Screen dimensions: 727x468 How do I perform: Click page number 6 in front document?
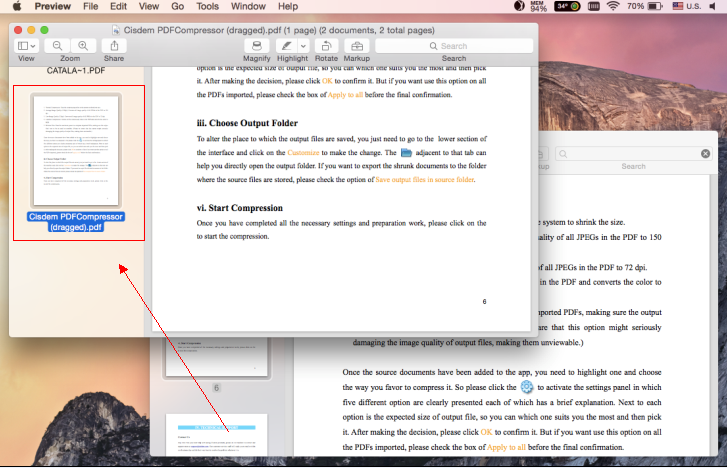(485, 301)
